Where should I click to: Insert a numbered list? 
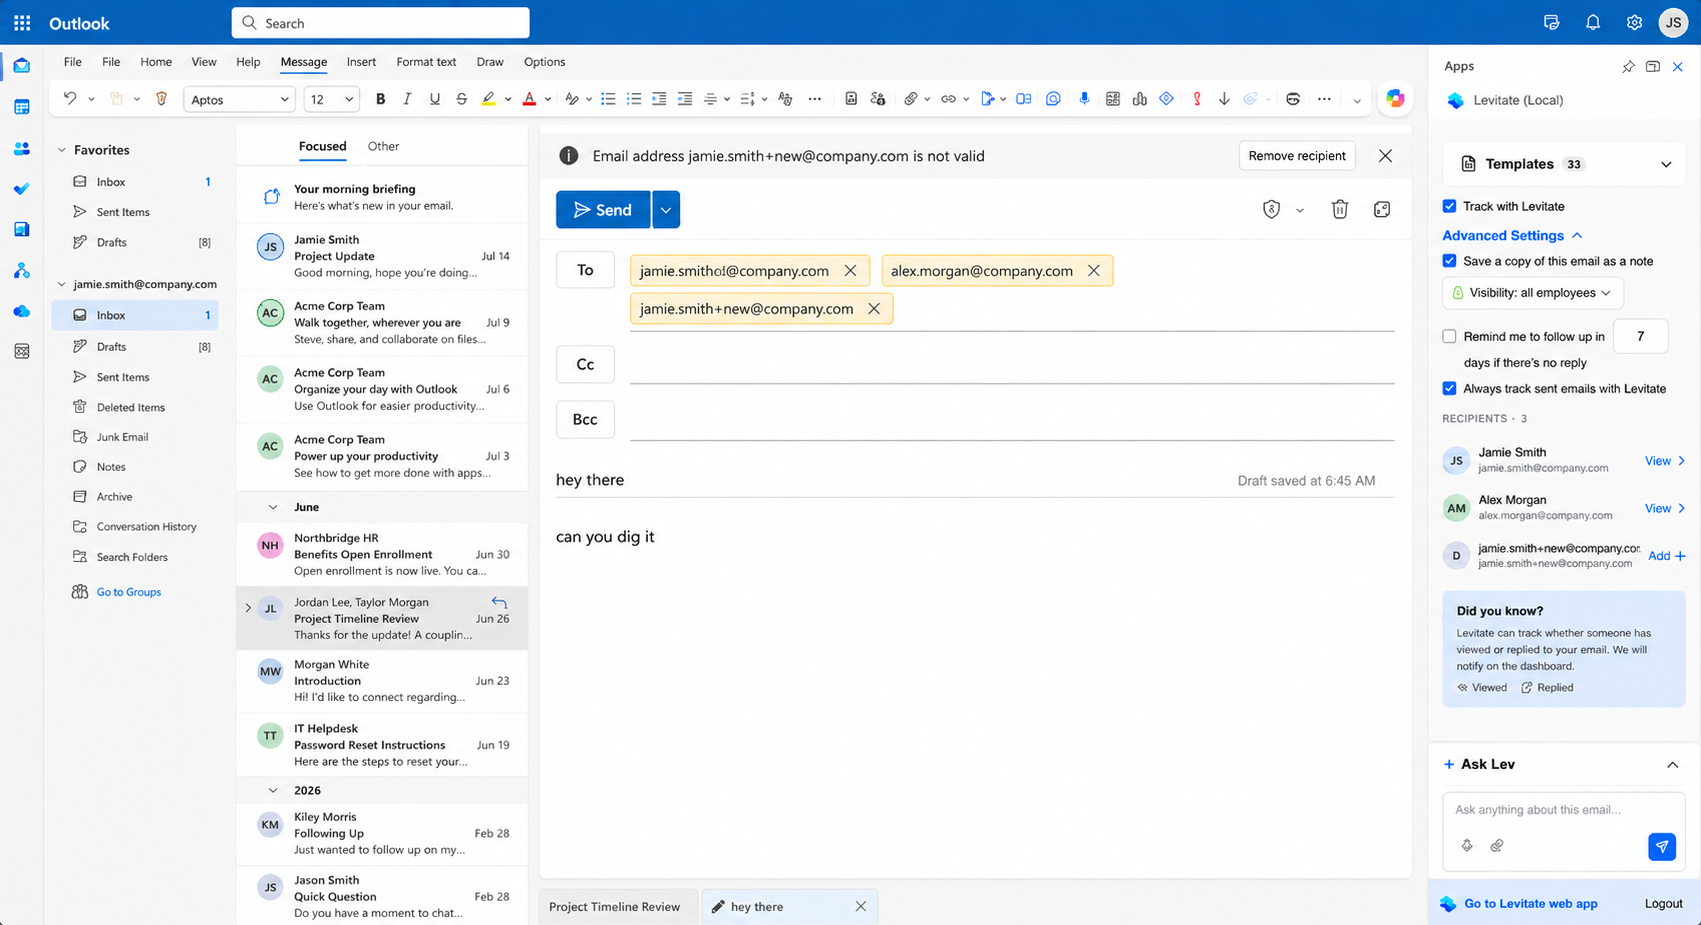634,99
